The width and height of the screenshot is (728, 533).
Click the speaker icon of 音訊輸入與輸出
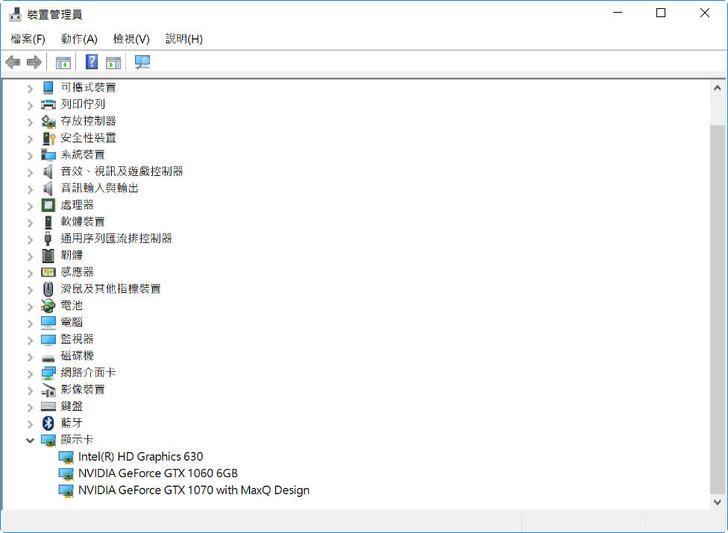click(x=48, y=188)
